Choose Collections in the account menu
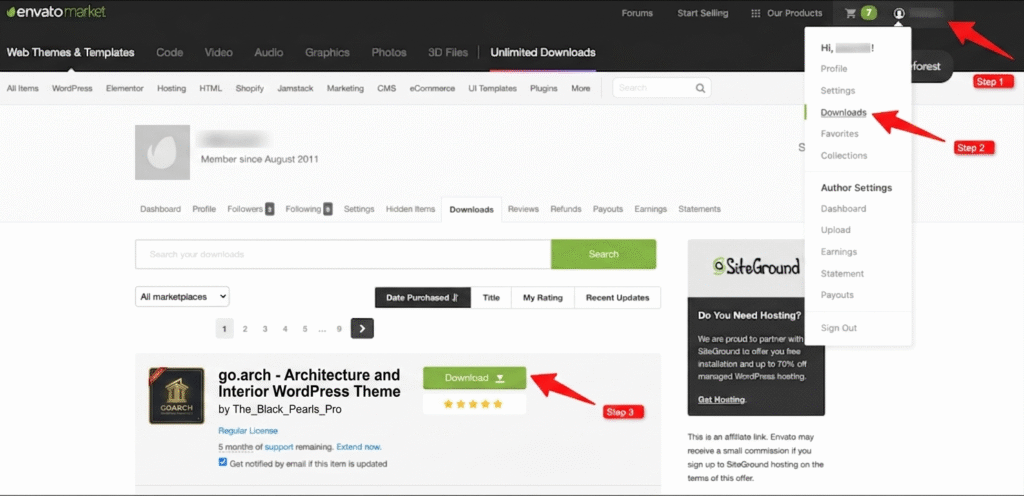 pyautogui.click(x=844, y=155)
